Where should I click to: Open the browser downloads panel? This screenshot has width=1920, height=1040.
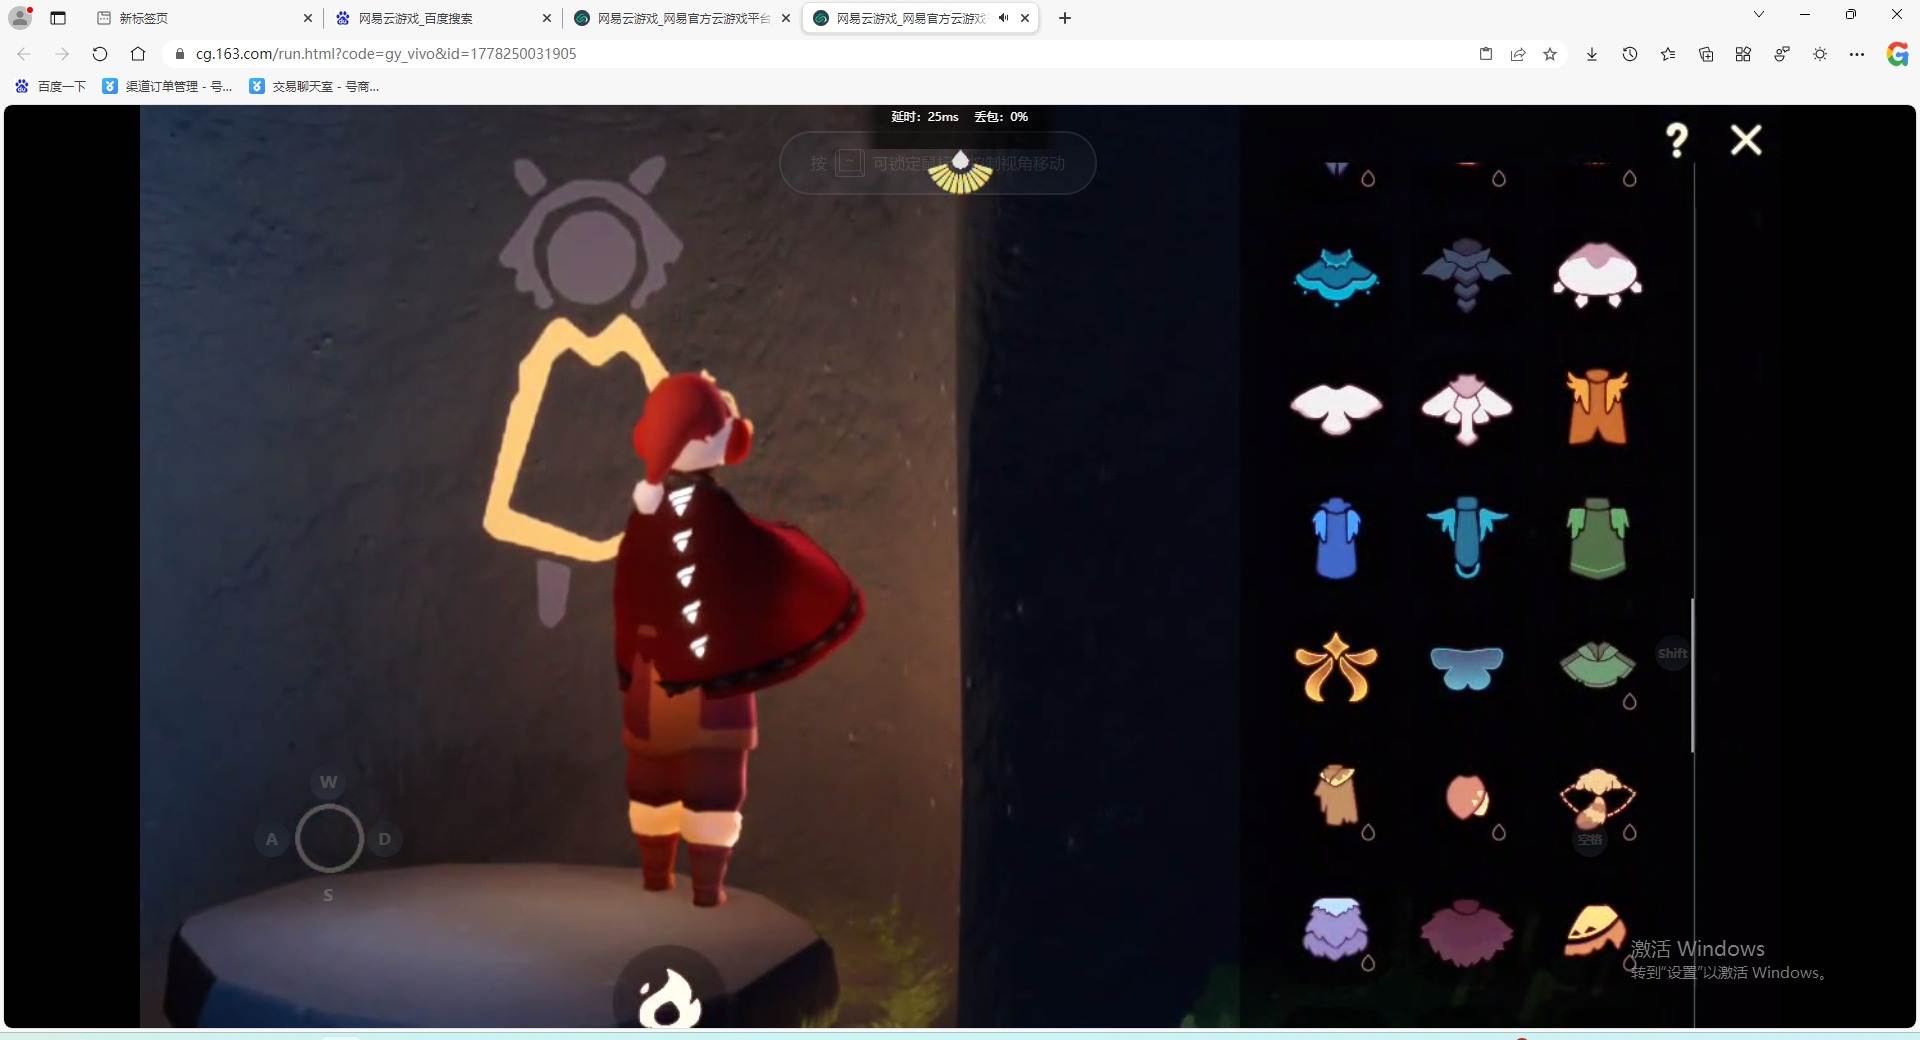click(1592, 54)
